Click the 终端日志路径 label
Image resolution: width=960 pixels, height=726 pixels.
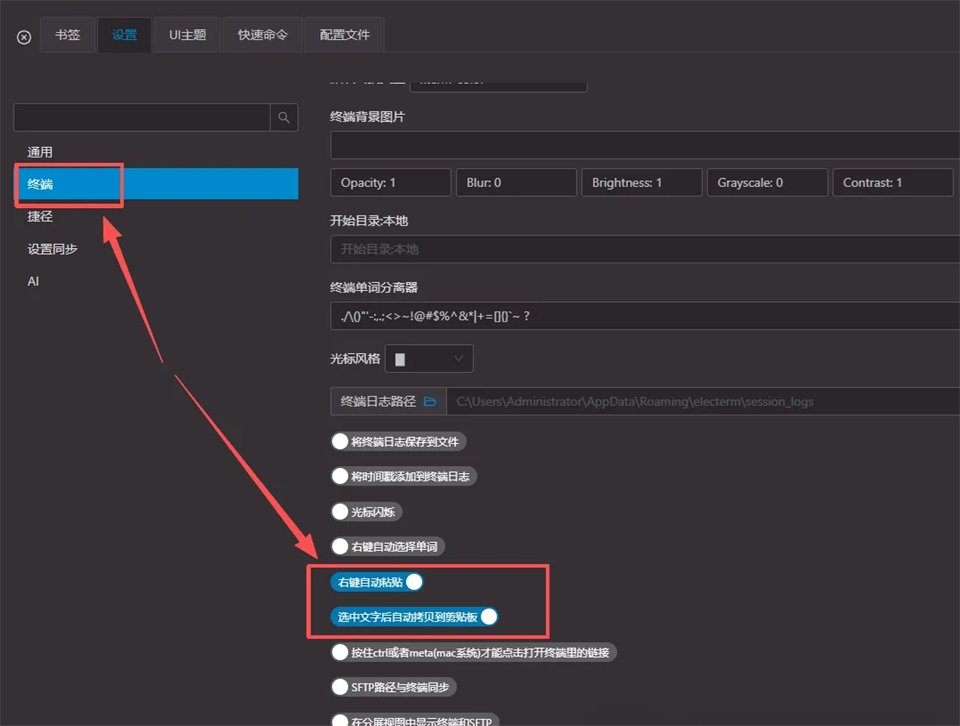378,402
